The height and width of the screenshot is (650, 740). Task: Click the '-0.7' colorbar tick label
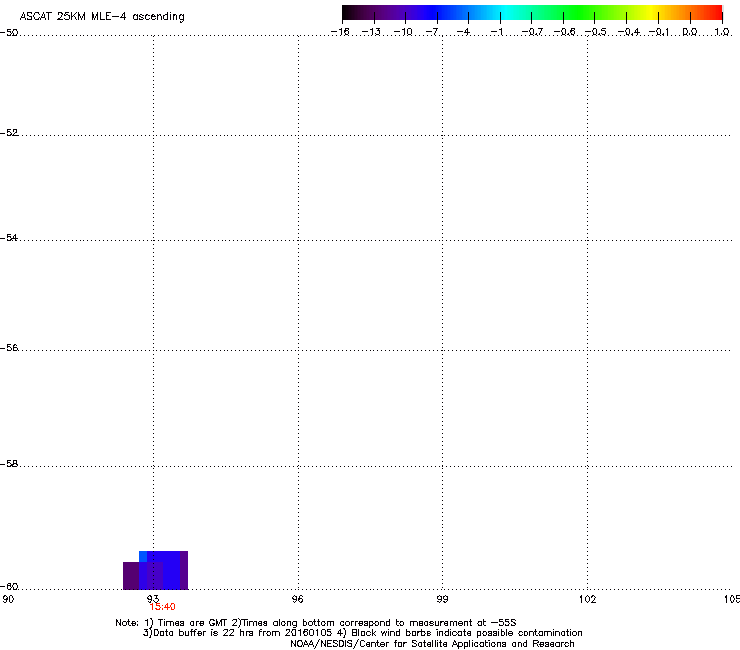tap(532, 32)
